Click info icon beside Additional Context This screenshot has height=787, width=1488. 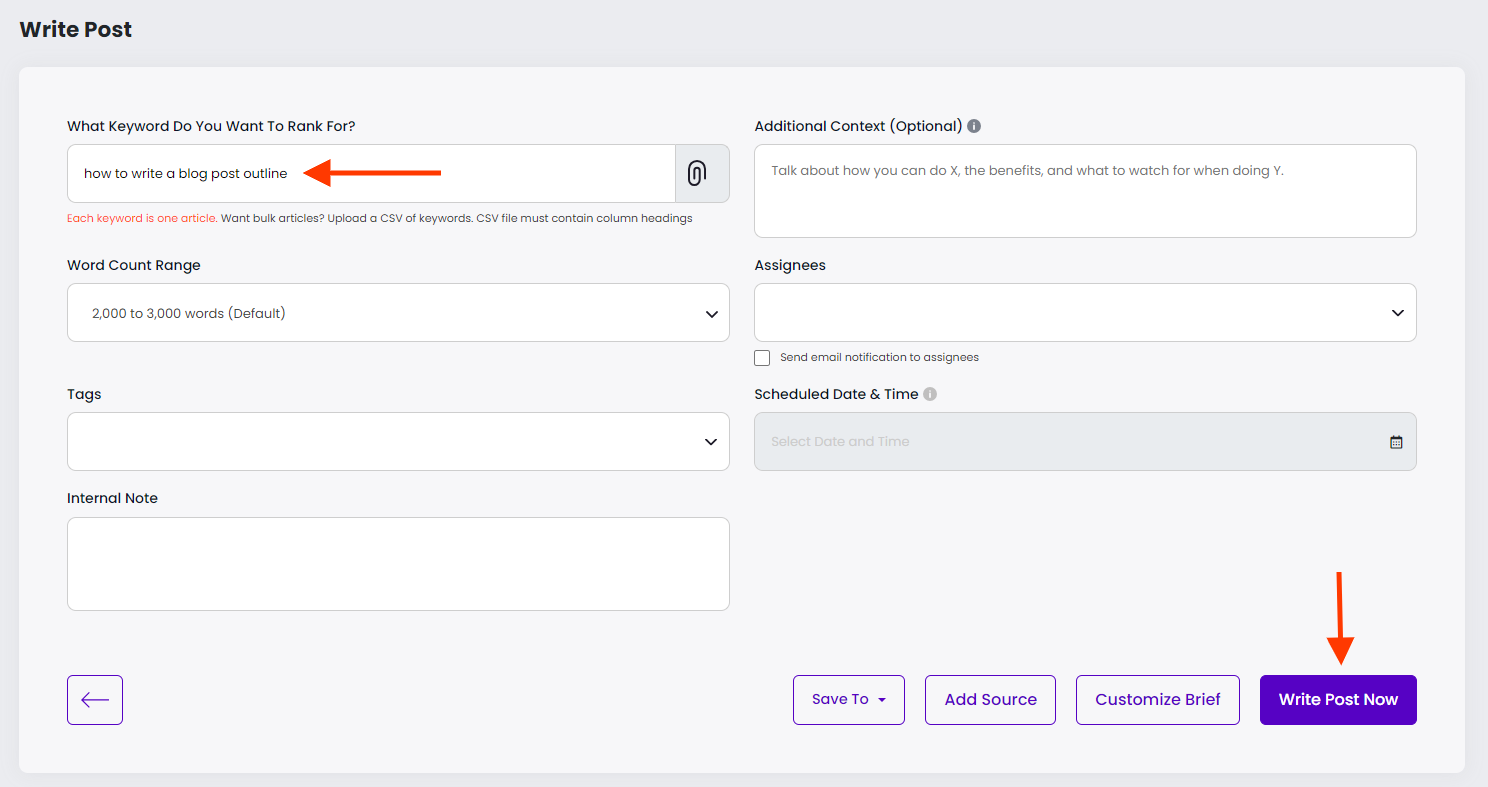974,126
